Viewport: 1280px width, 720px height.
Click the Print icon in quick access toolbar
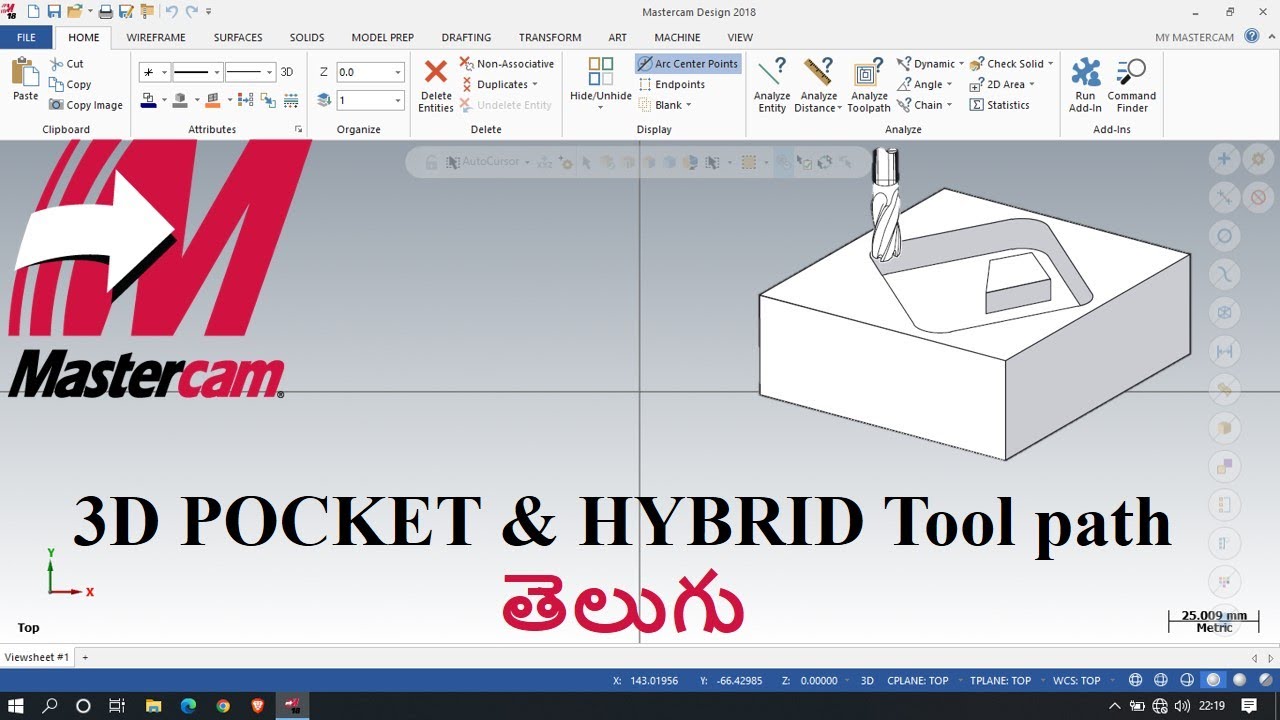point(105,12)
